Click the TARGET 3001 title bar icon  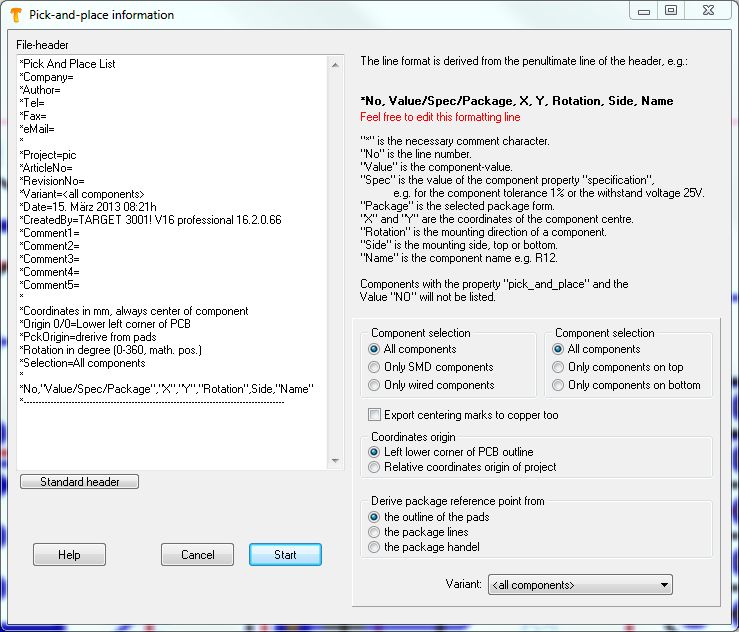click(x=15, y=15)
